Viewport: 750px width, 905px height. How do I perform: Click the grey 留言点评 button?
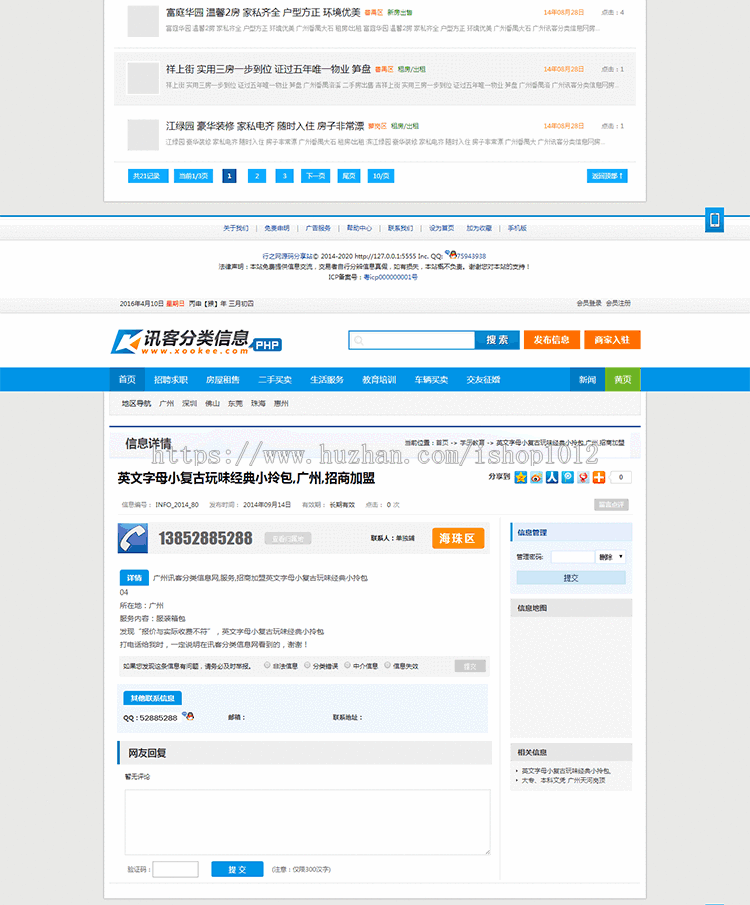pyautogui.click(x=611, y=504)
